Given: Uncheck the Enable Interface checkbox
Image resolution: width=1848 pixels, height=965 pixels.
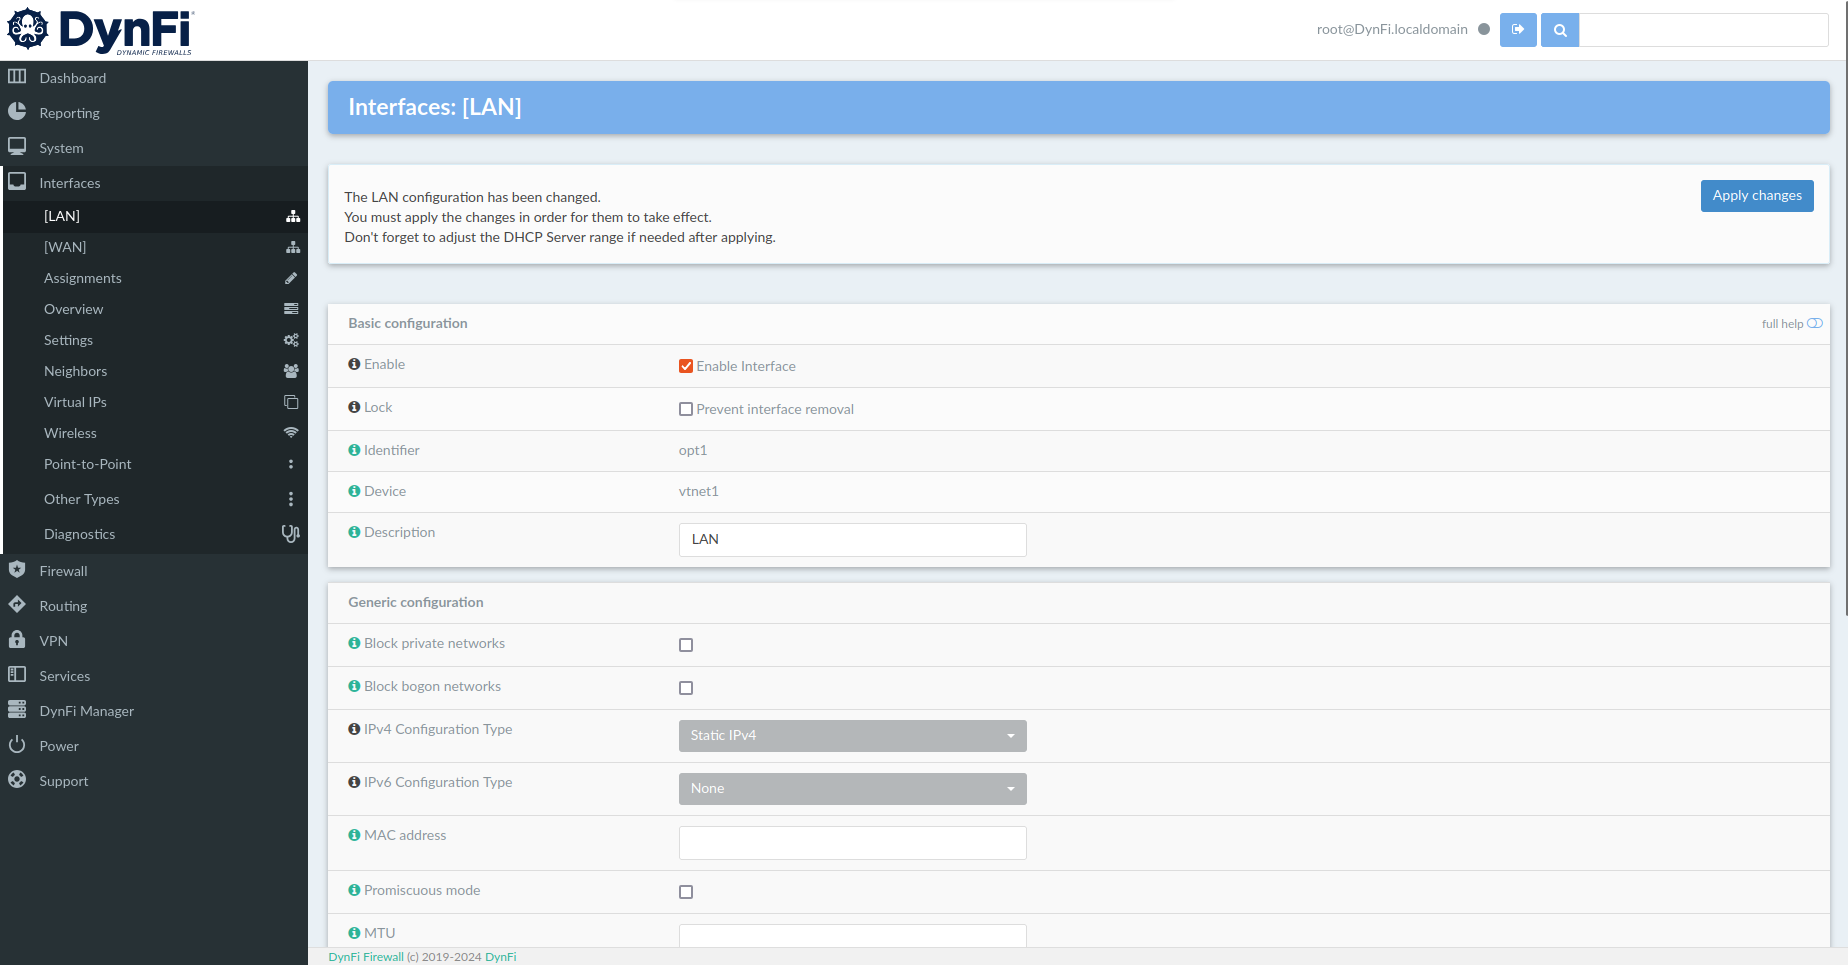Looking at the screenshot, I should pyautogui.click(x=686, y=367).
